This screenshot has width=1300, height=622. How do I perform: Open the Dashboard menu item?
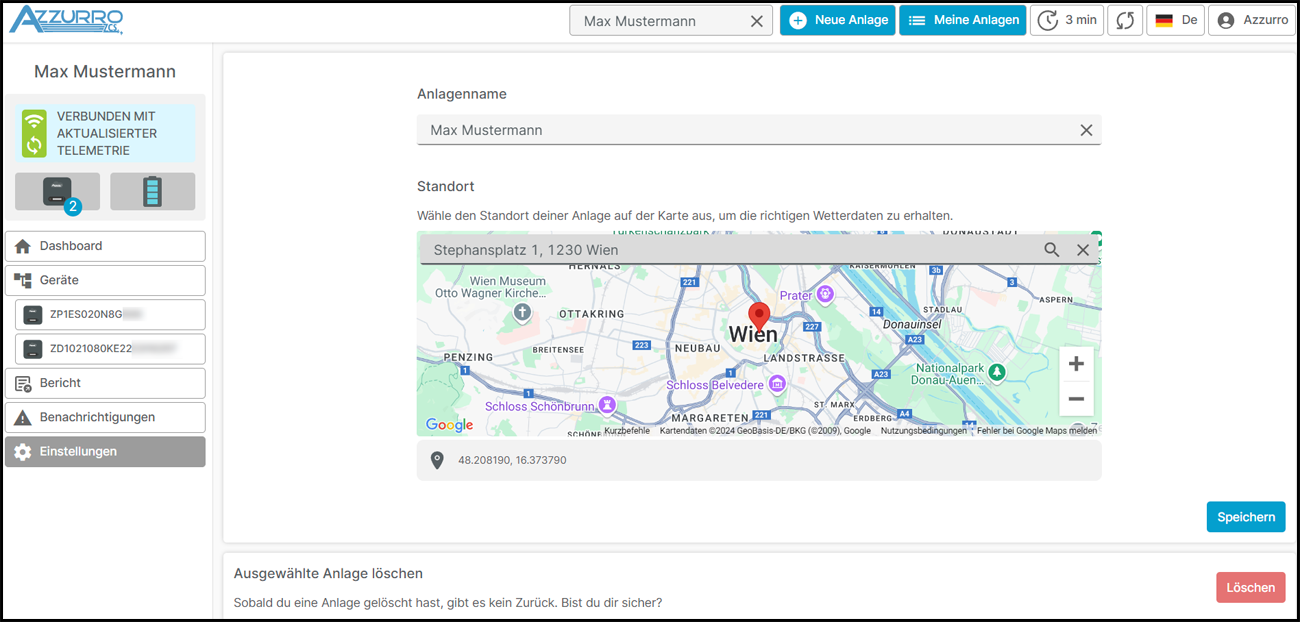105,246
